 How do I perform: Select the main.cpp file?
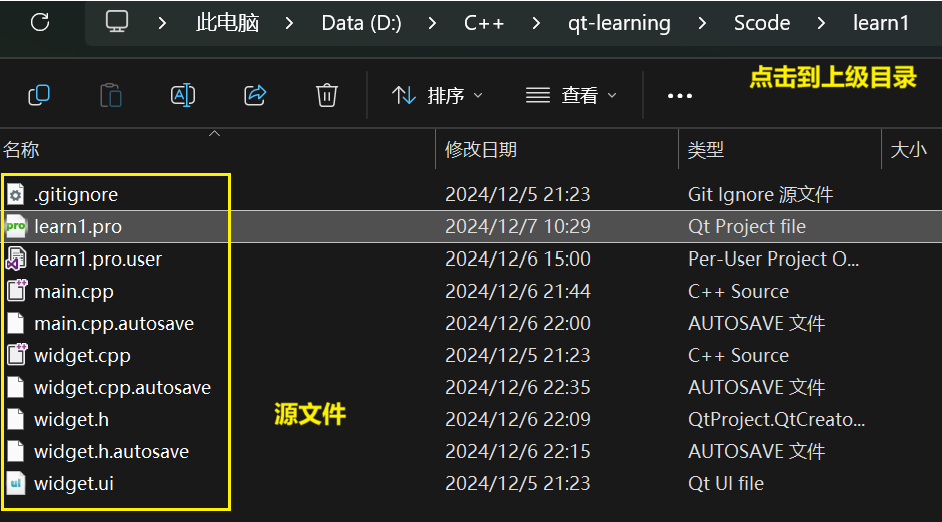pos(74,292)
